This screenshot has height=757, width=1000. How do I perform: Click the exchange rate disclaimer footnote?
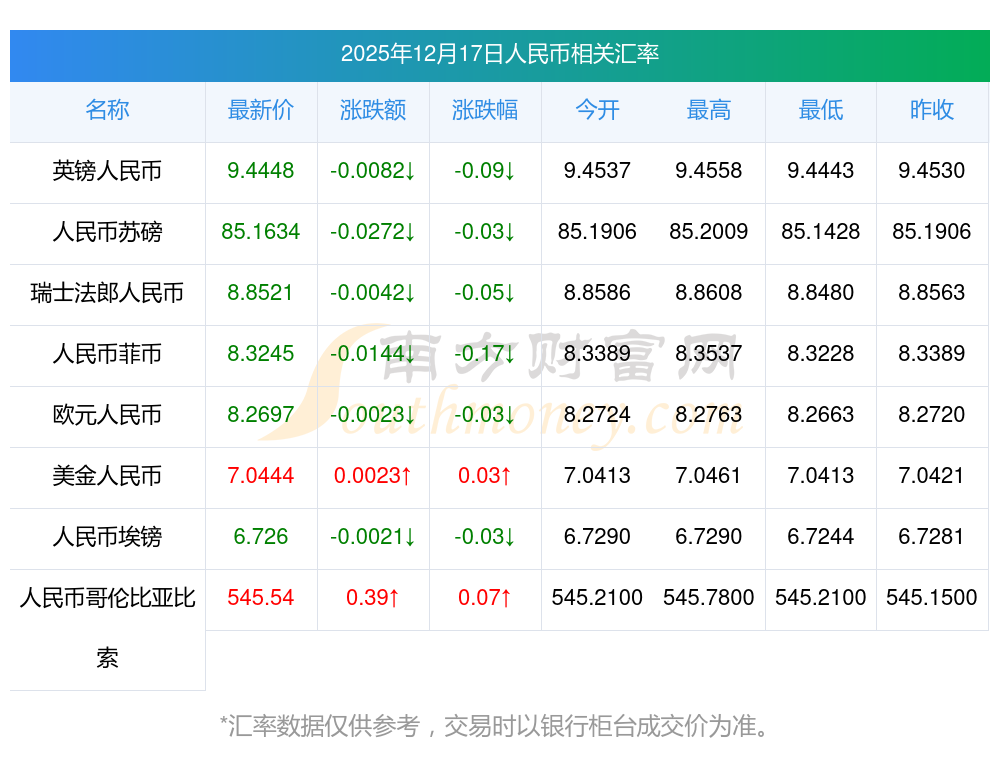coord(499,725)
